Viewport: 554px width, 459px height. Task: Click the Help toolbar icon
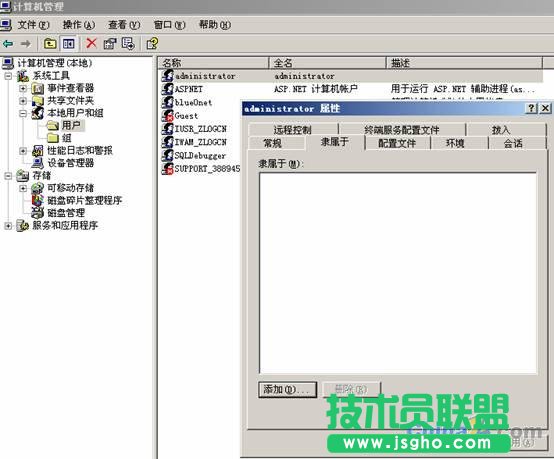click(x=152, y=44)
